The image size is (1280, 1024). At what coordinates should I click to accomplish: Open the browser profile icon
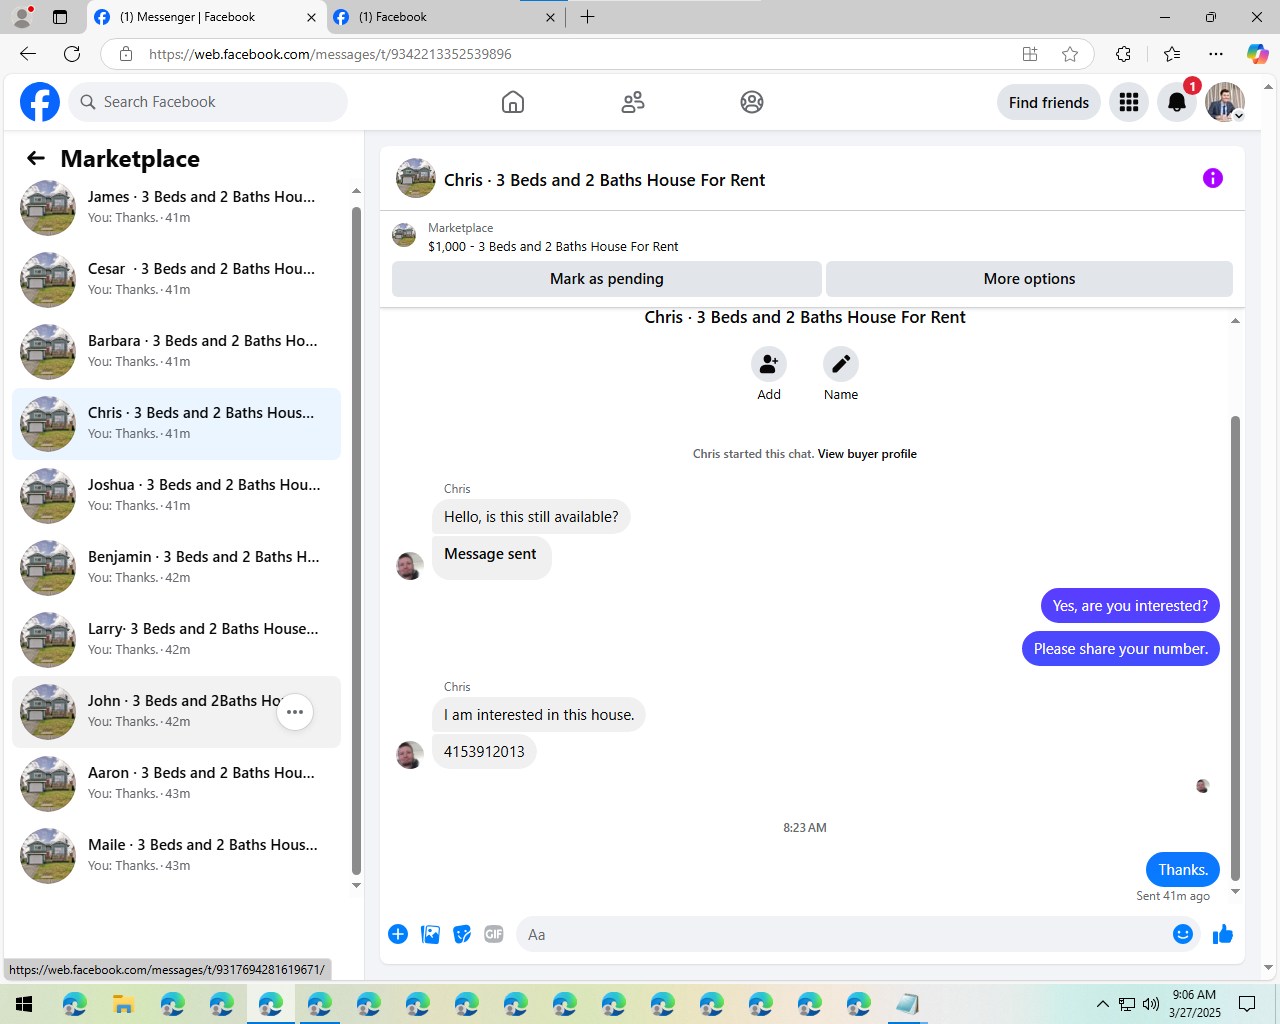22,17
